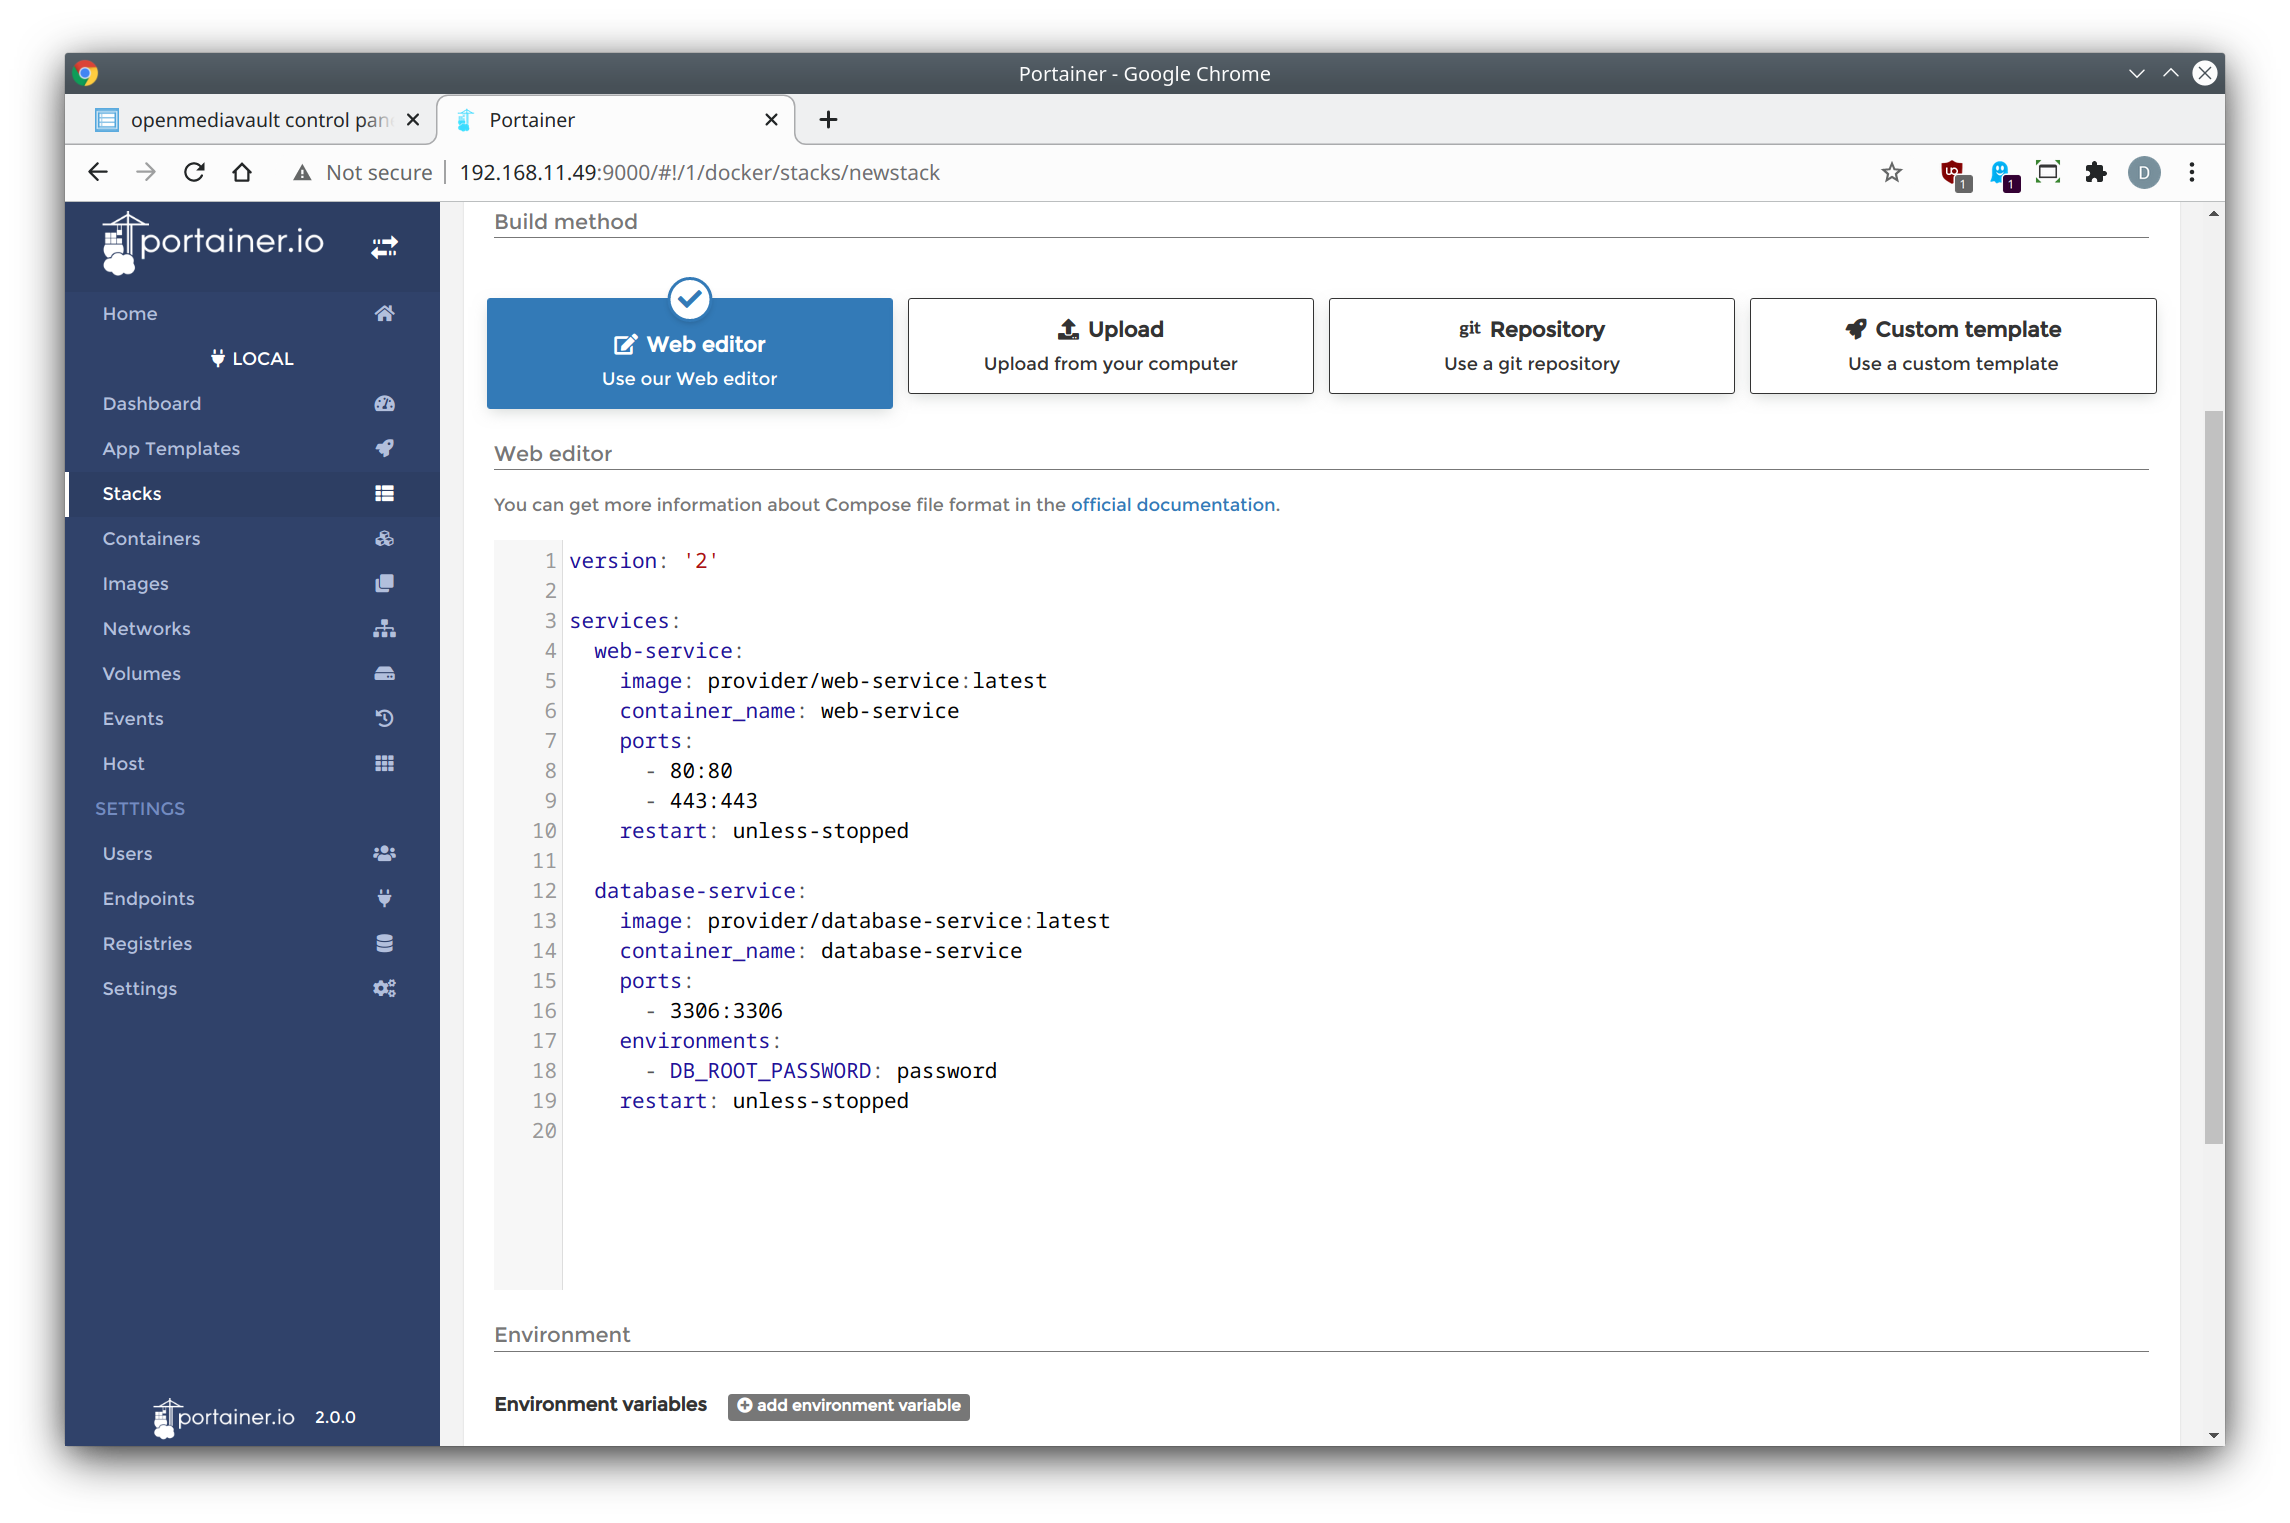Click the Networks sitemap icon
Image resolution: width=2290 pixels, height=1523 pixels.
click(x=384, y=629)
